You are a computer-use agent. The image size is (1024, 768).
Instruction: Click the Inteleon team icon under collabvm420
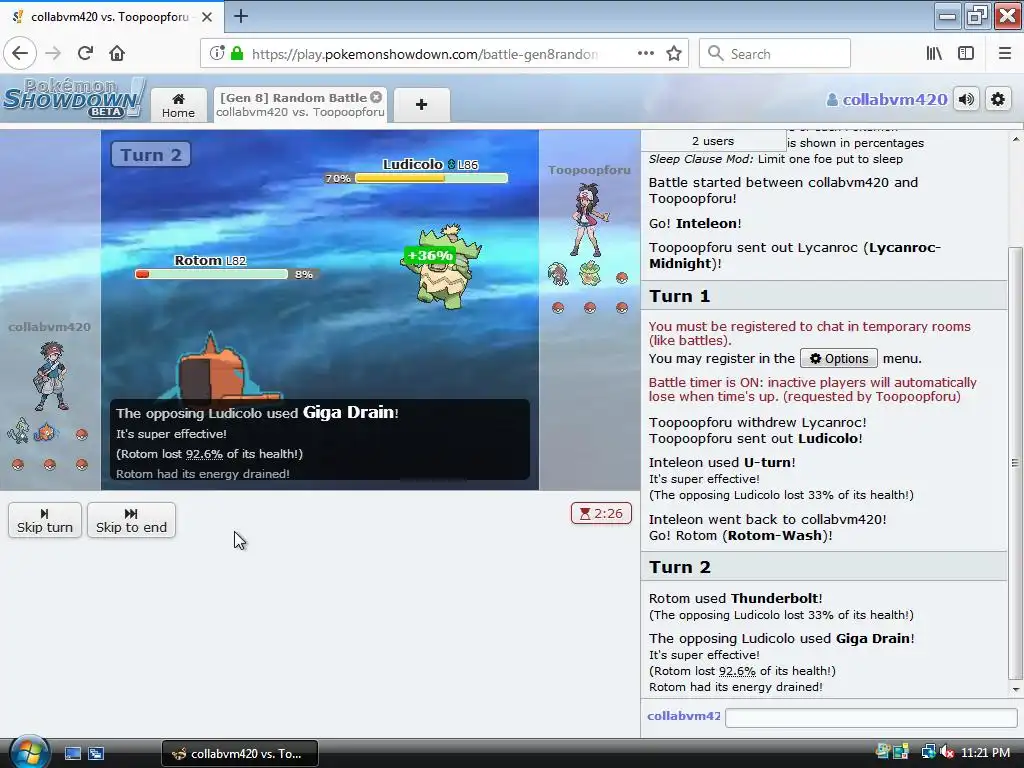pyautogui.click(x=18, y=431)
